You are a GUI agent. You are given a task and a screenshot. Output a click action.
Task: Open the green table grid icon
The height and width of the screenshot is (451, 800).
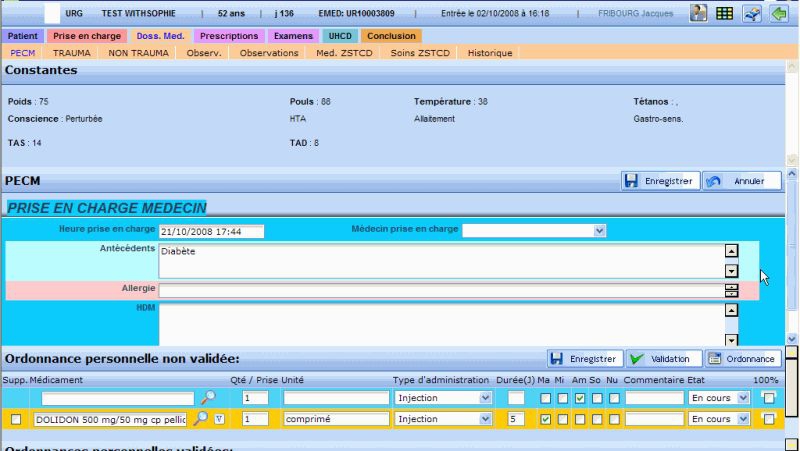724,13
